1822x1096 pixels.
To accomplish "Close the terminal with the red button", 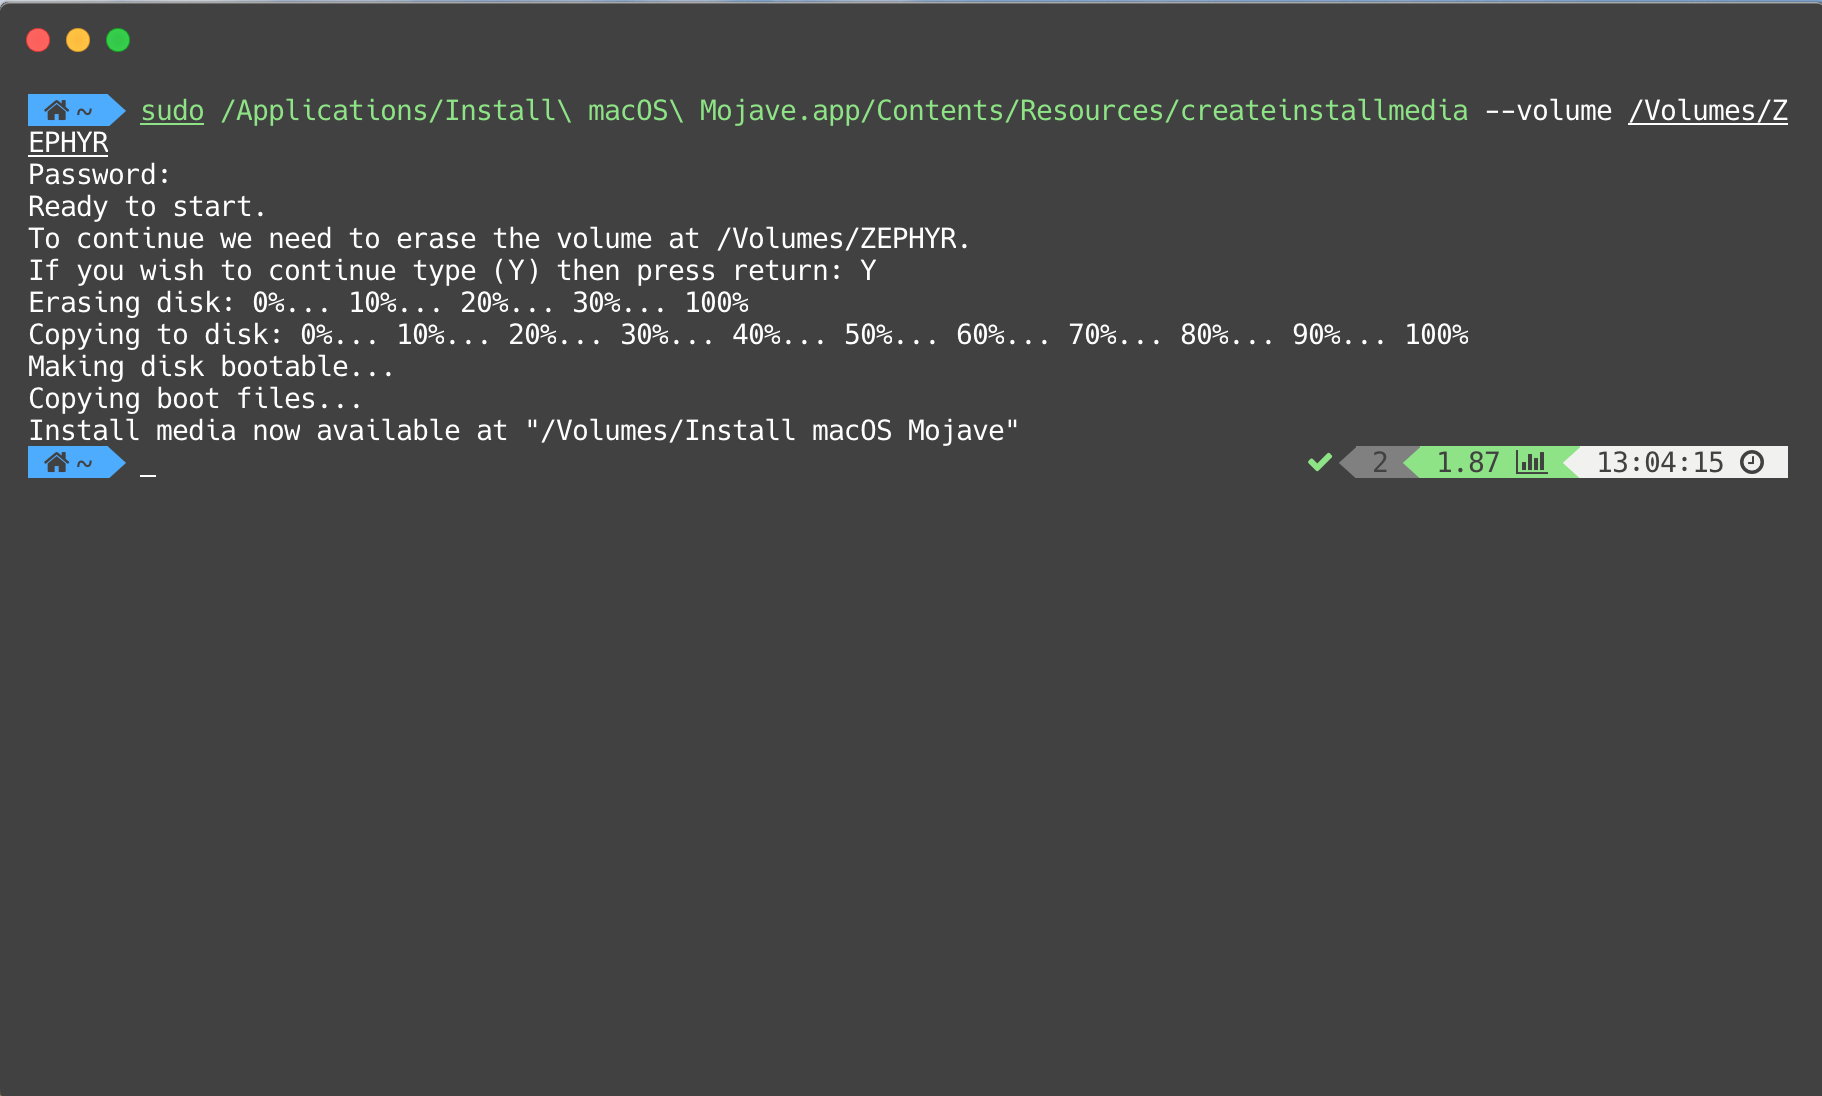I will [x=38, y=40].
